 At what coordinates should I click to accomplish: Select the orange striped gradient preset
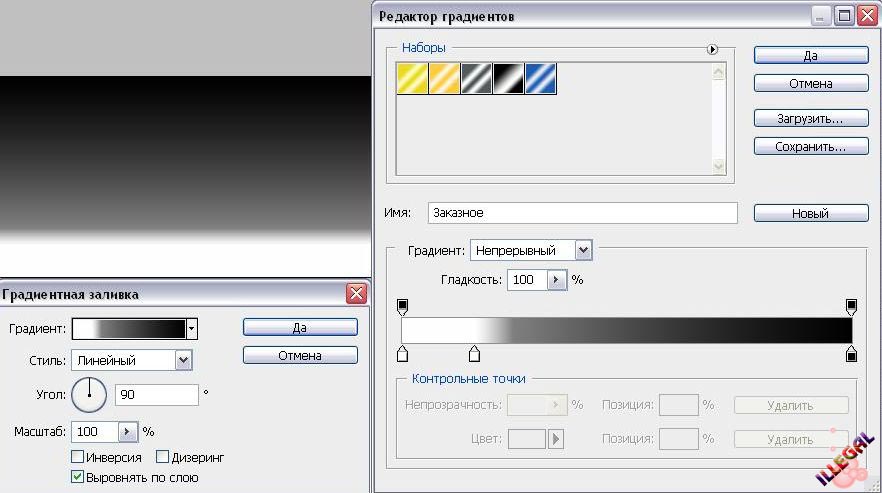pos(445,79)
